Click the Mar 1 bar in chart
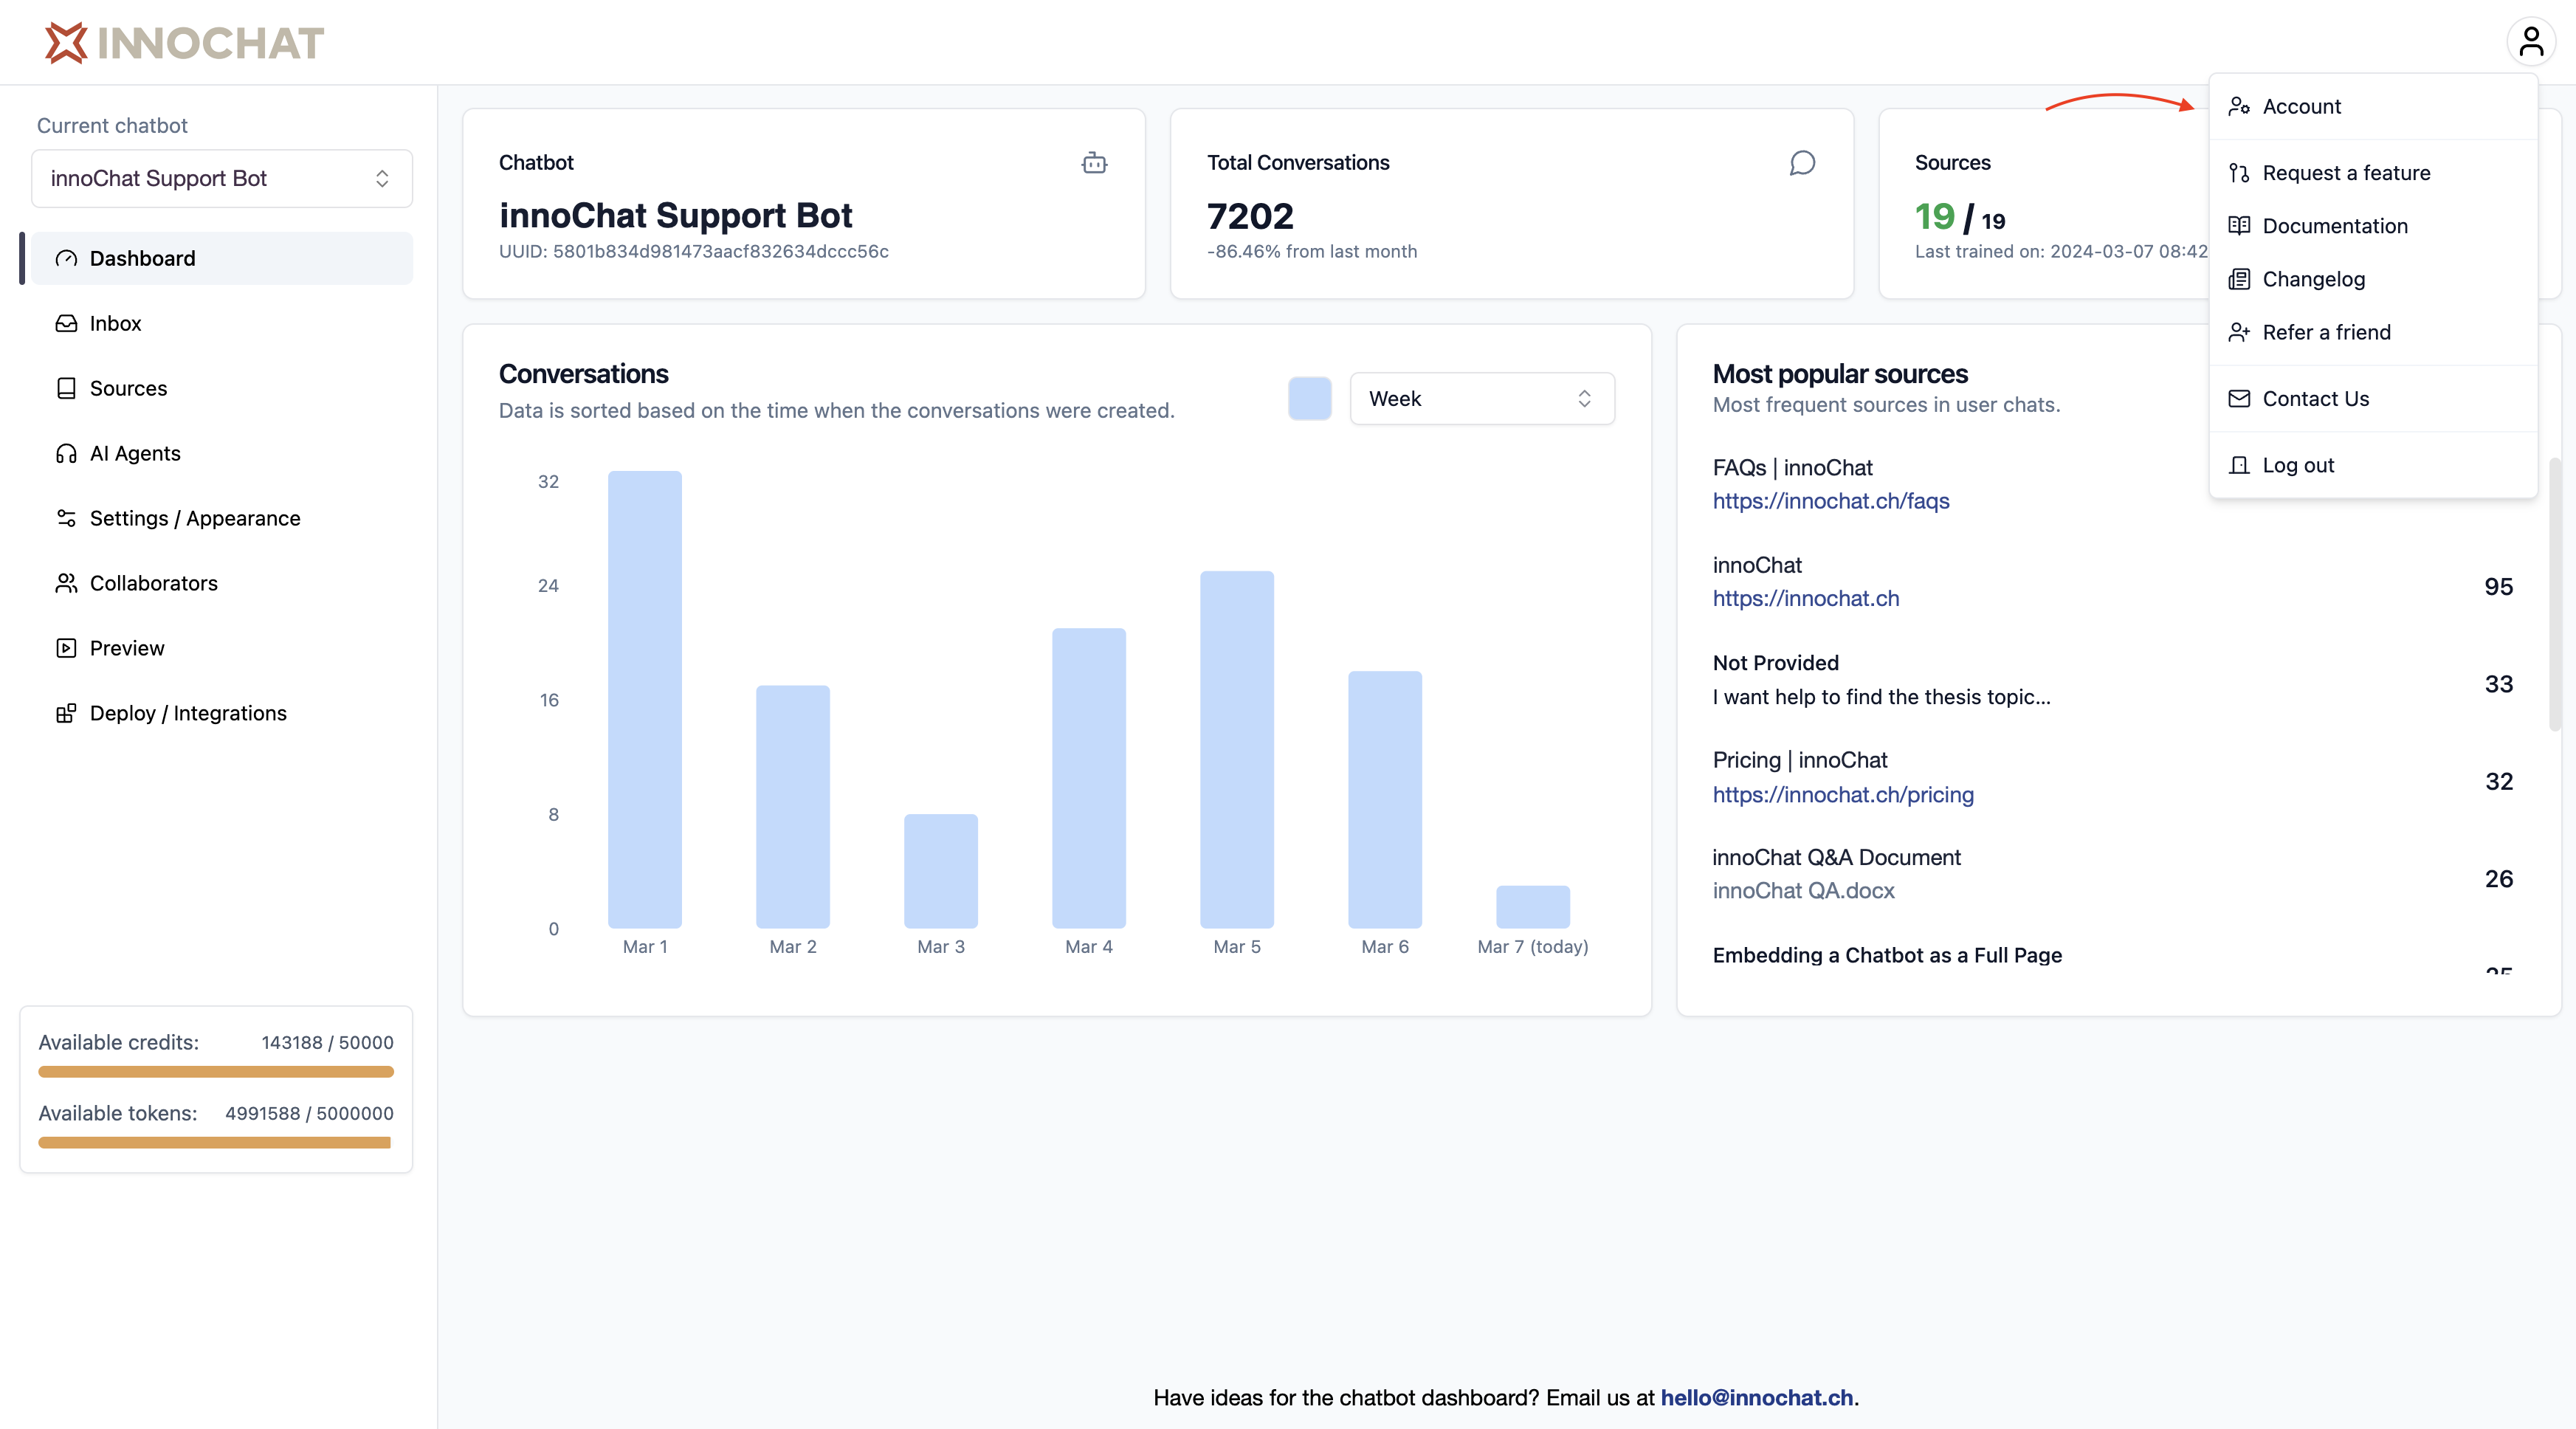Viewport: 2576px width, 1429px height. click(x=645, y=700)
